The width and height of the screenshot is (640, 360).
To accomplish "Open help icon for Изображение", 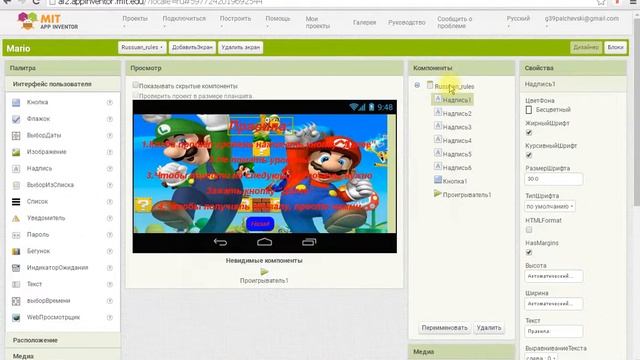I will click(x=110, y=152).
